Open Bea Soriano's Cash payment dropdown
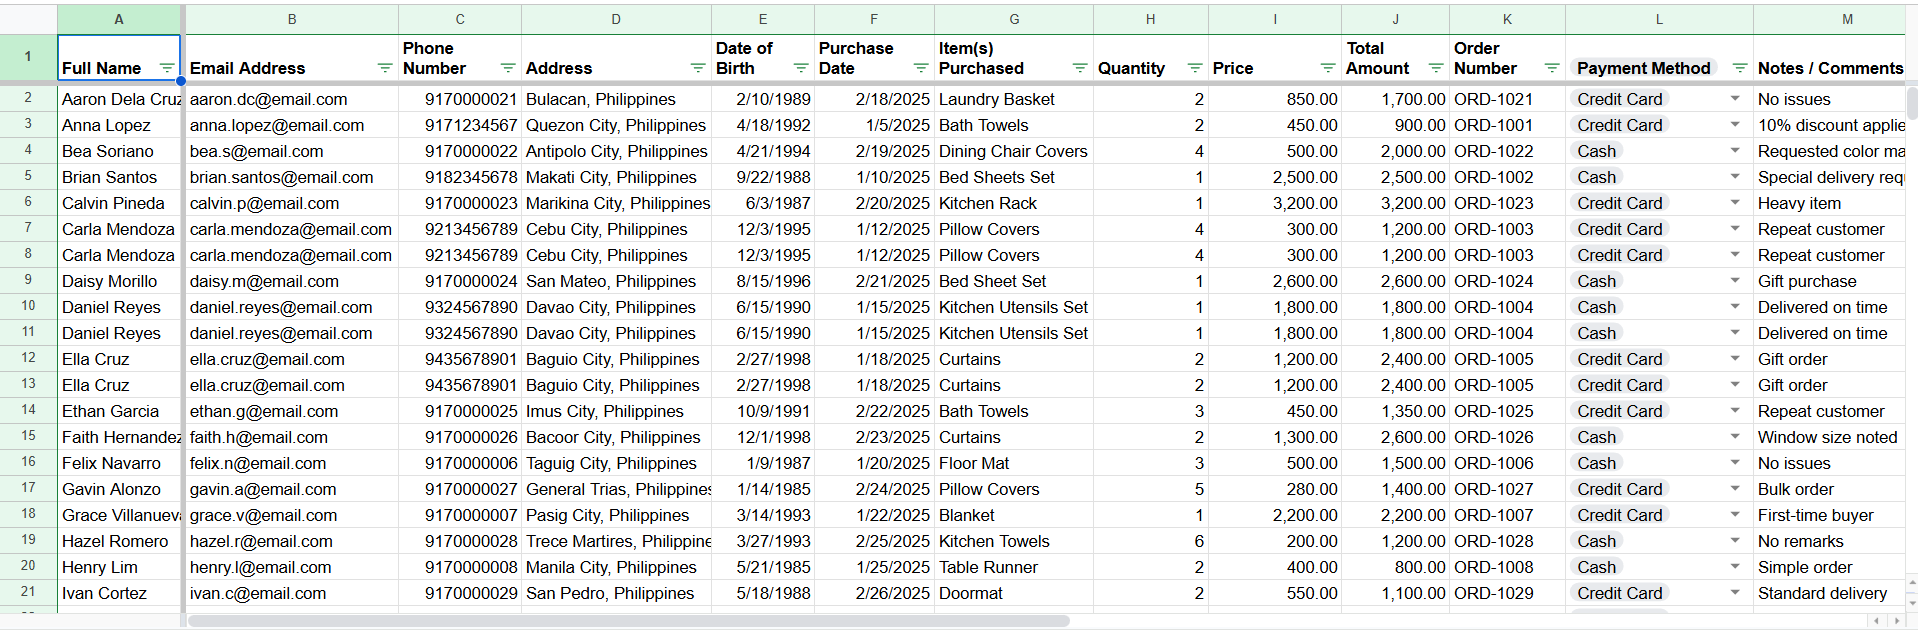 tap(1735, 151)
